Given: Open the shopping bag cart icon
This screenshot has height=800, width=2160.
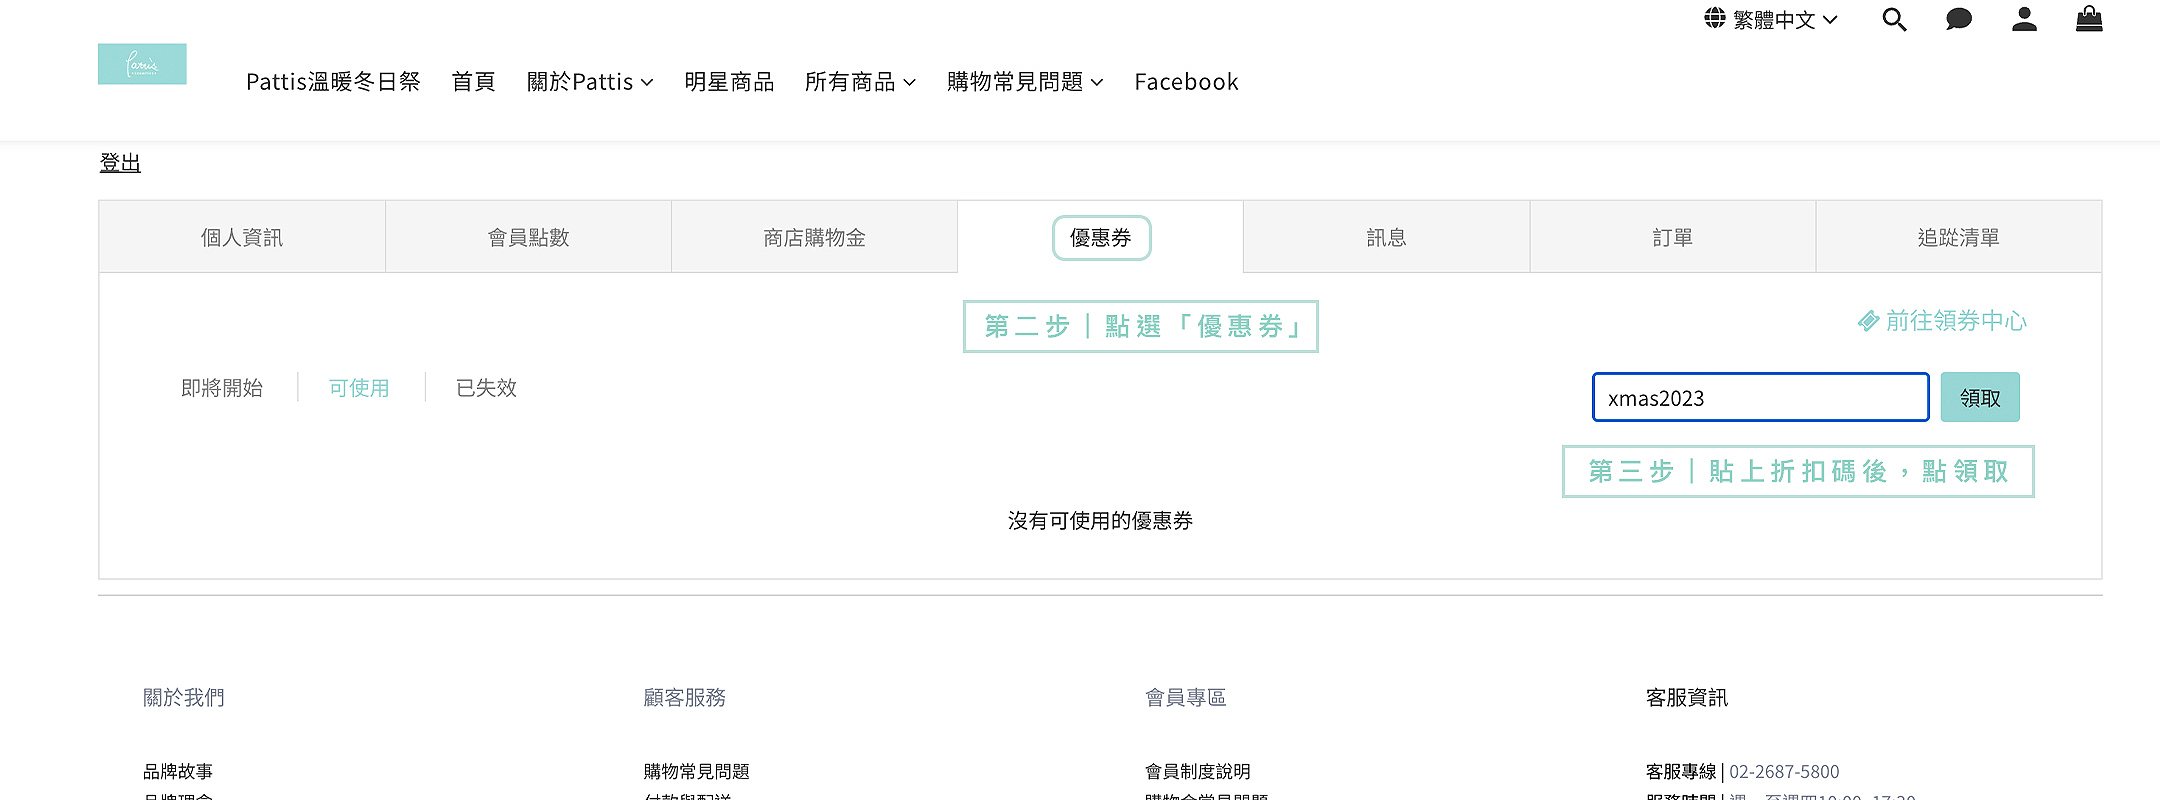Looking at the screenshot, I should 2089,19.
